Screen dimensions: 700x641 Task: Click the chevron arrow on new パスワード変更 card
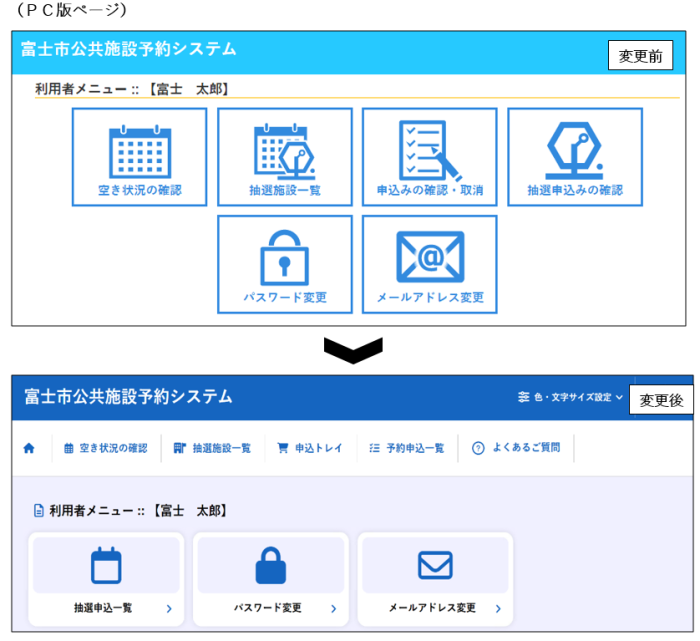point(333,608)
